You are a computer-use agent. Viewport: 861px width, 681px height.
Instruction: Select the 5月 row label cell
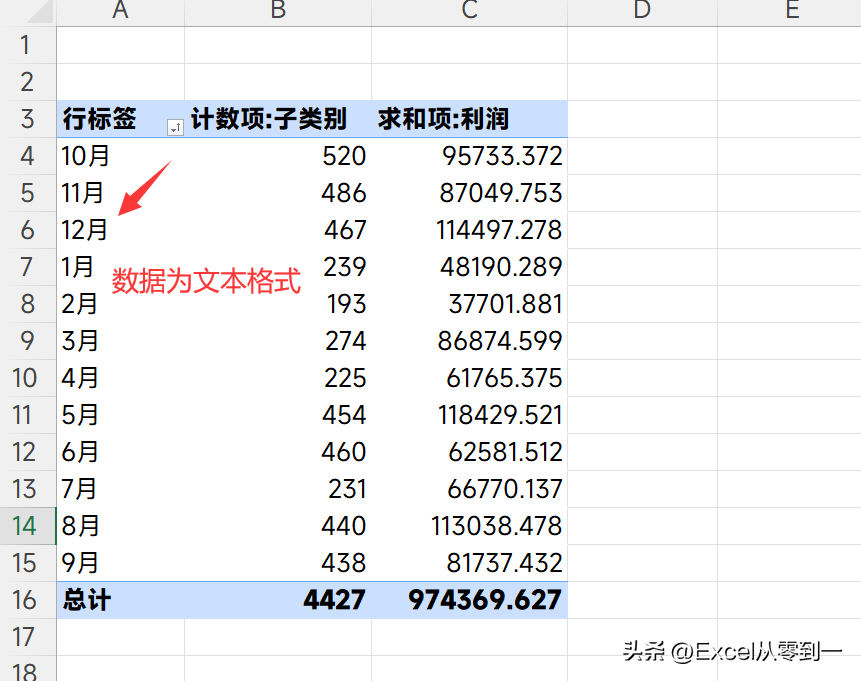click(x=120, y=415)
